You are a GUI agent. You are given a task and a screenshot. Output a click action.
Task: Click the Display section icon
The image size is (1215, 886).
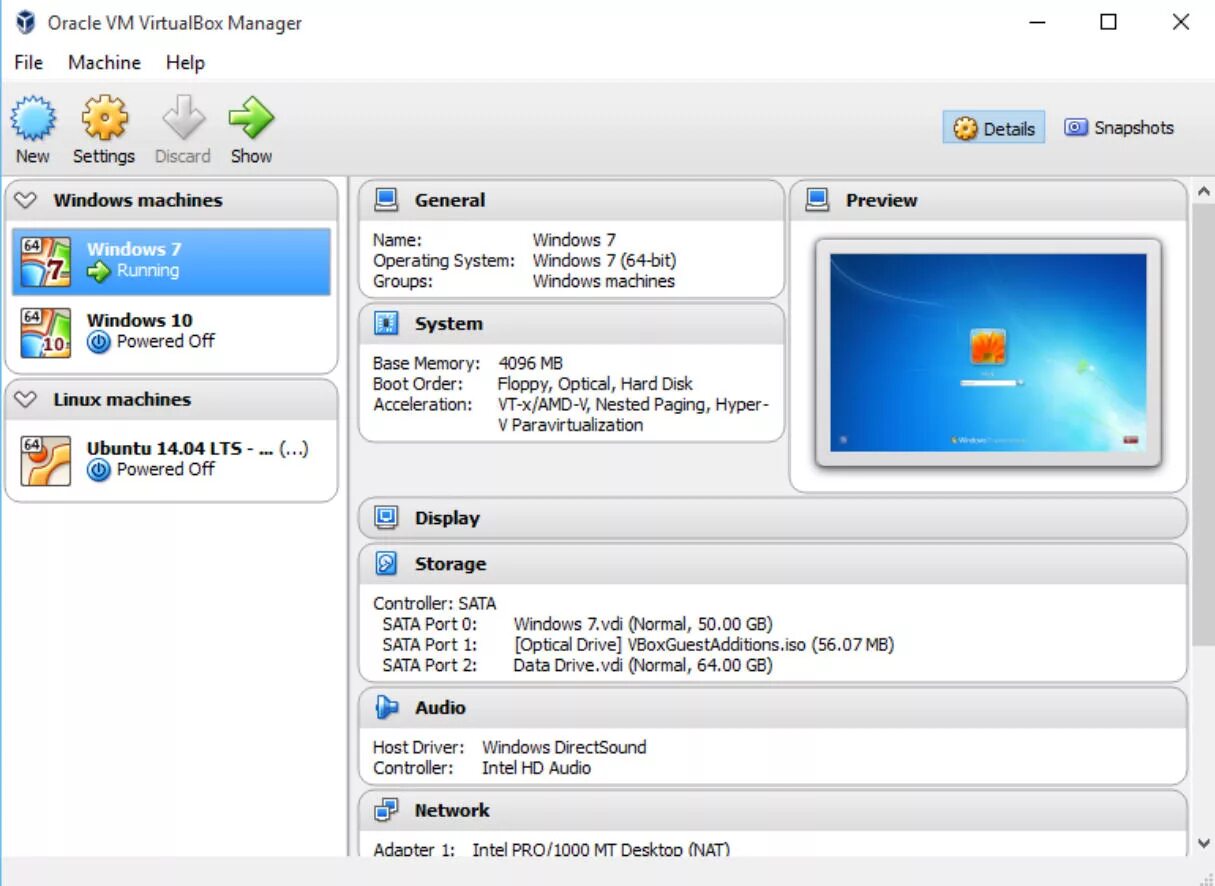point(386,518)
